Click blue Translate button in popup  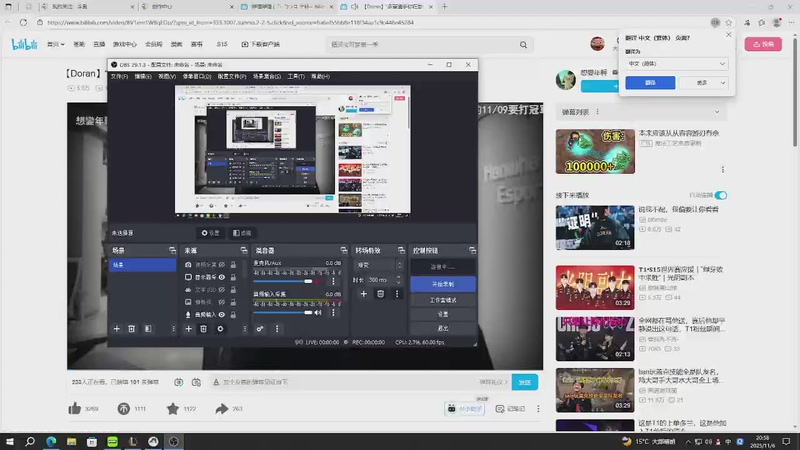pos(650,83)
